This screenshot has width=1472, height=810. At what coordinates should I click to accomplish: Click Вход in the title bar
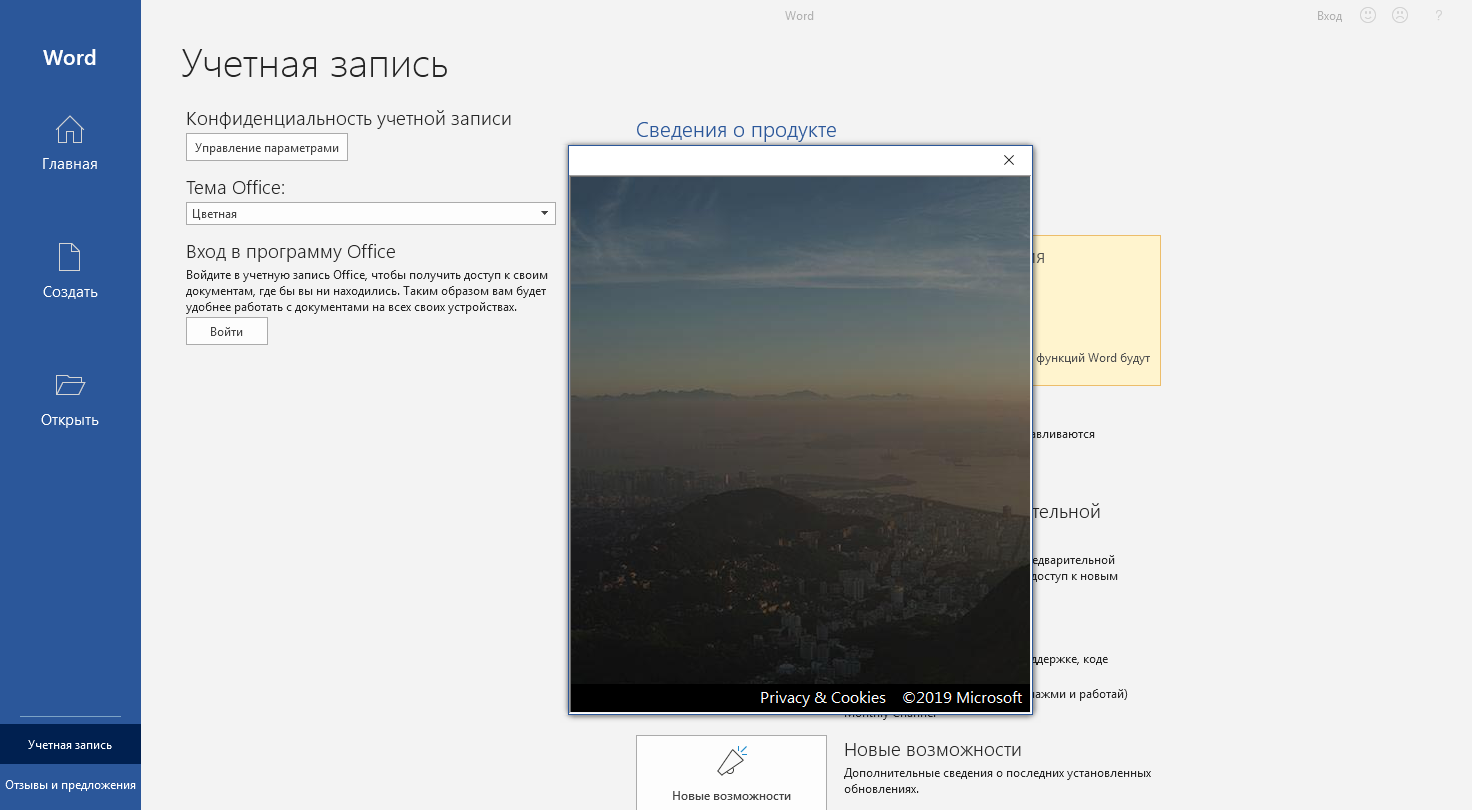[x=1329, y=16]
